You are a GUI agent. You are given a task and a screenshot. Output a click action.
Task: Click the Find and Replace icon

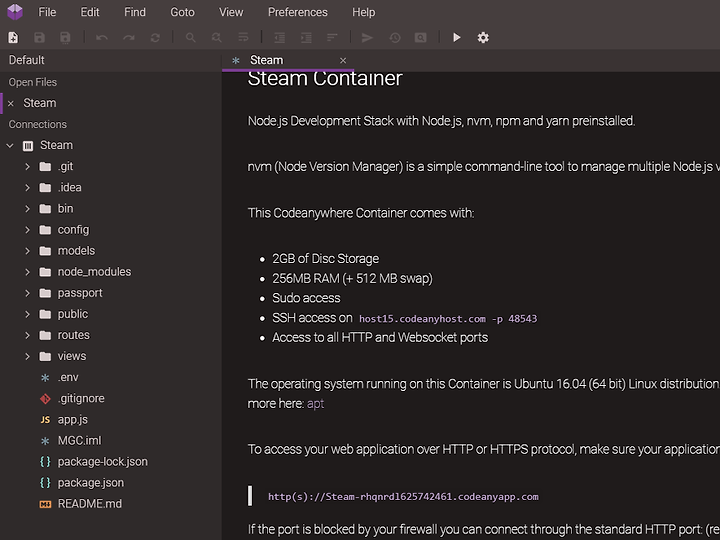217,38
